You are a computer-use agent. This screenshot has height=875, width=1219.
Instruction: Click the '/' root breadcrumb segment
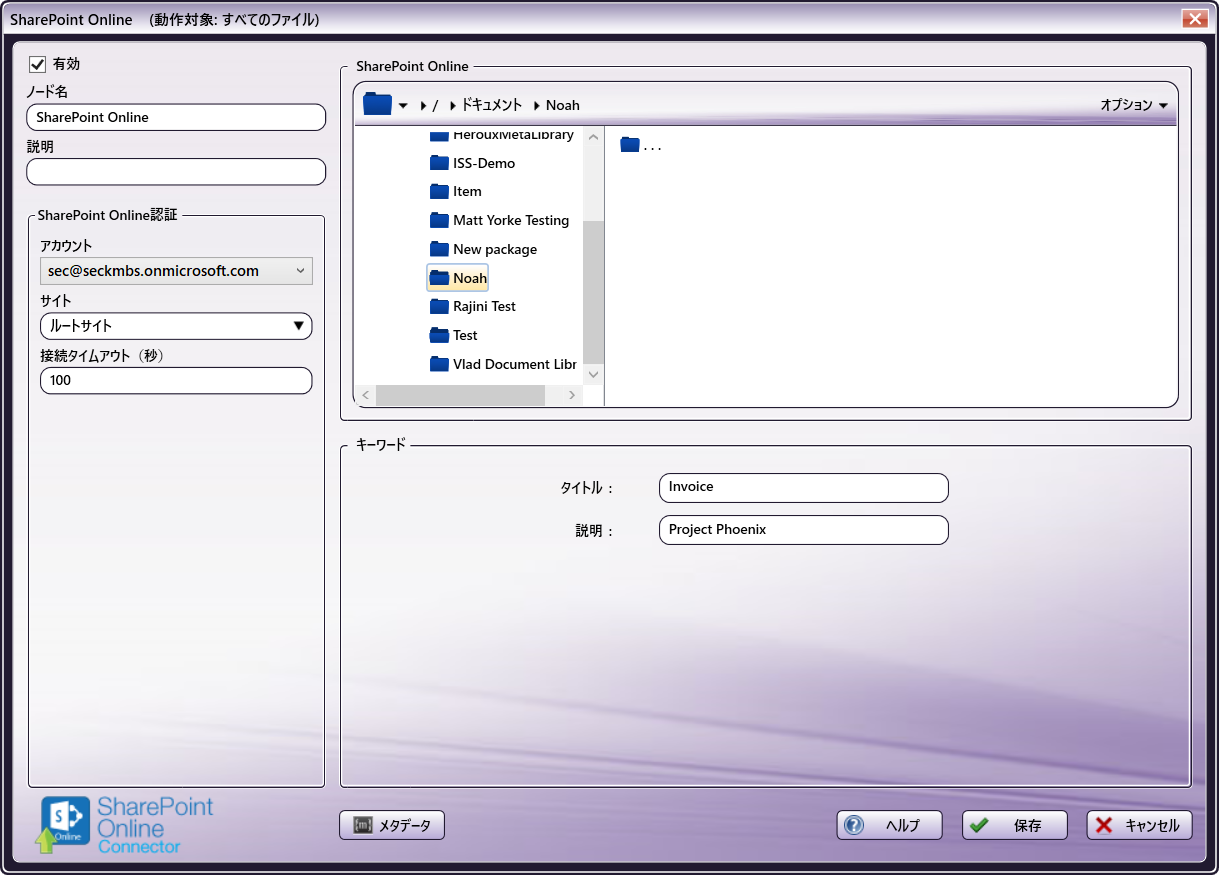pos(436,105)
